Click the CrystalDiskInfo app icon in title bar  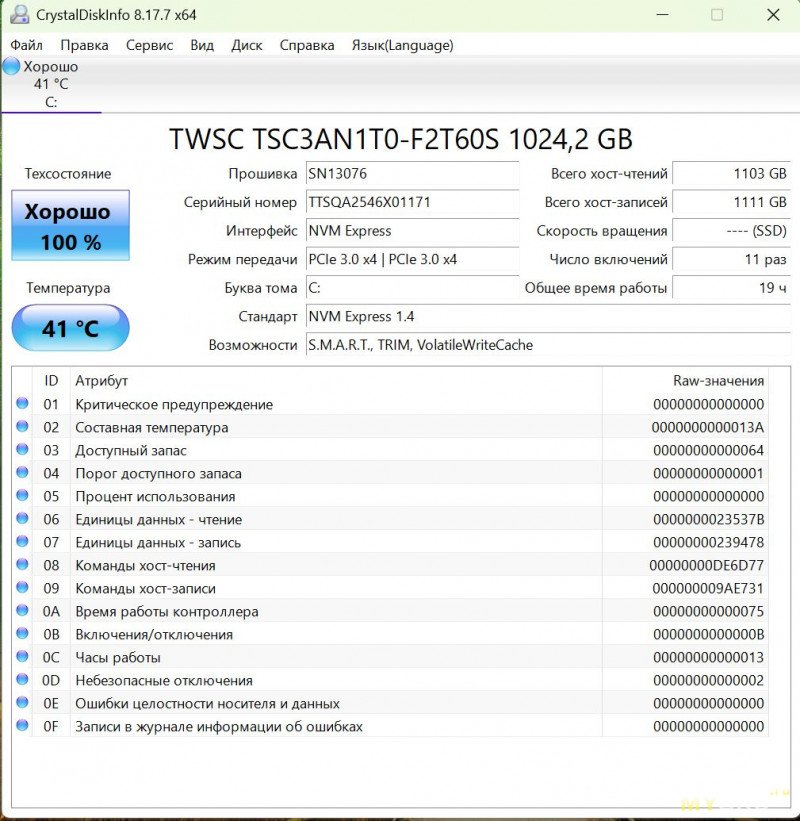click(x=19, y=14)
